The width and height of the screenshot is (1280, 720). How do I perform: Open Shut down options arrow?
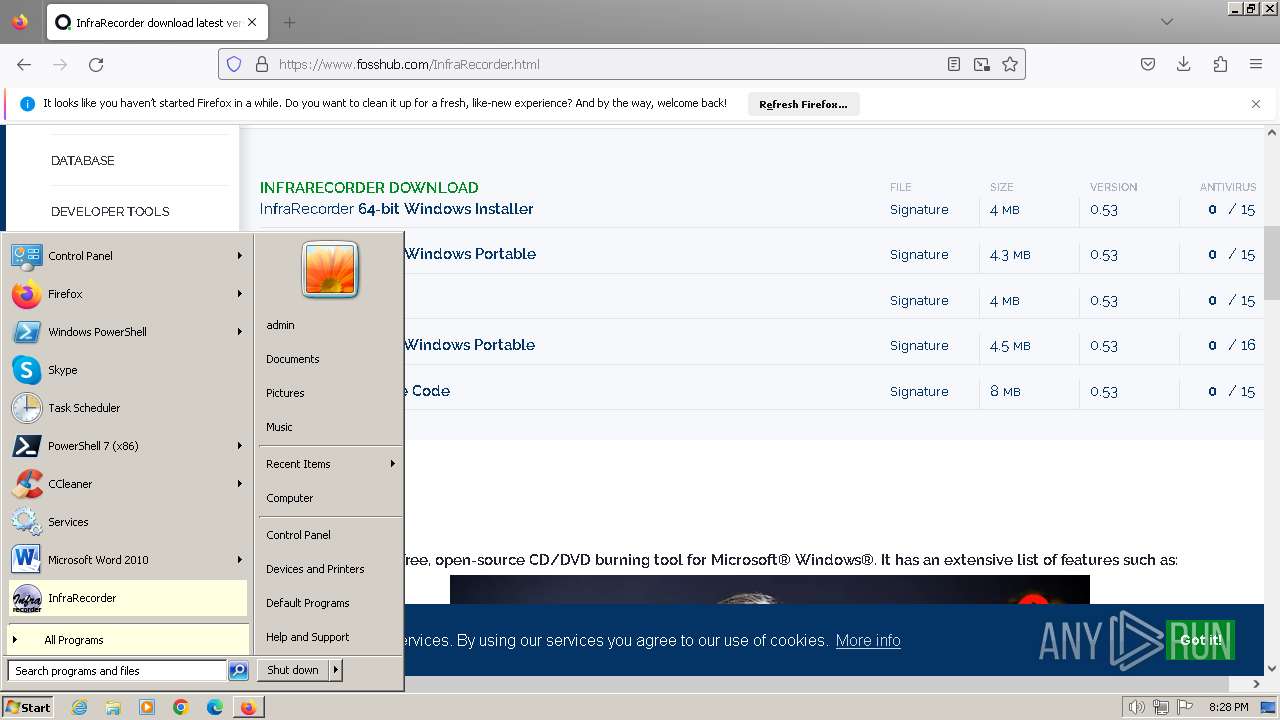click(336, 670)
